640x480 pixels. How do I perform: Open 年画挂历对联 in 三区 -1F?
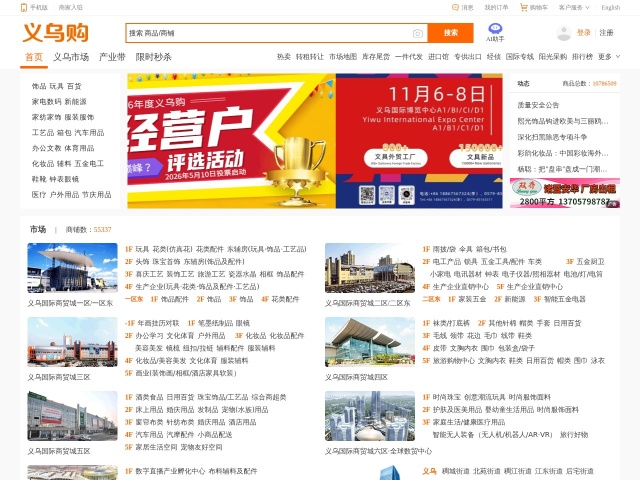(x=158, y=323)
